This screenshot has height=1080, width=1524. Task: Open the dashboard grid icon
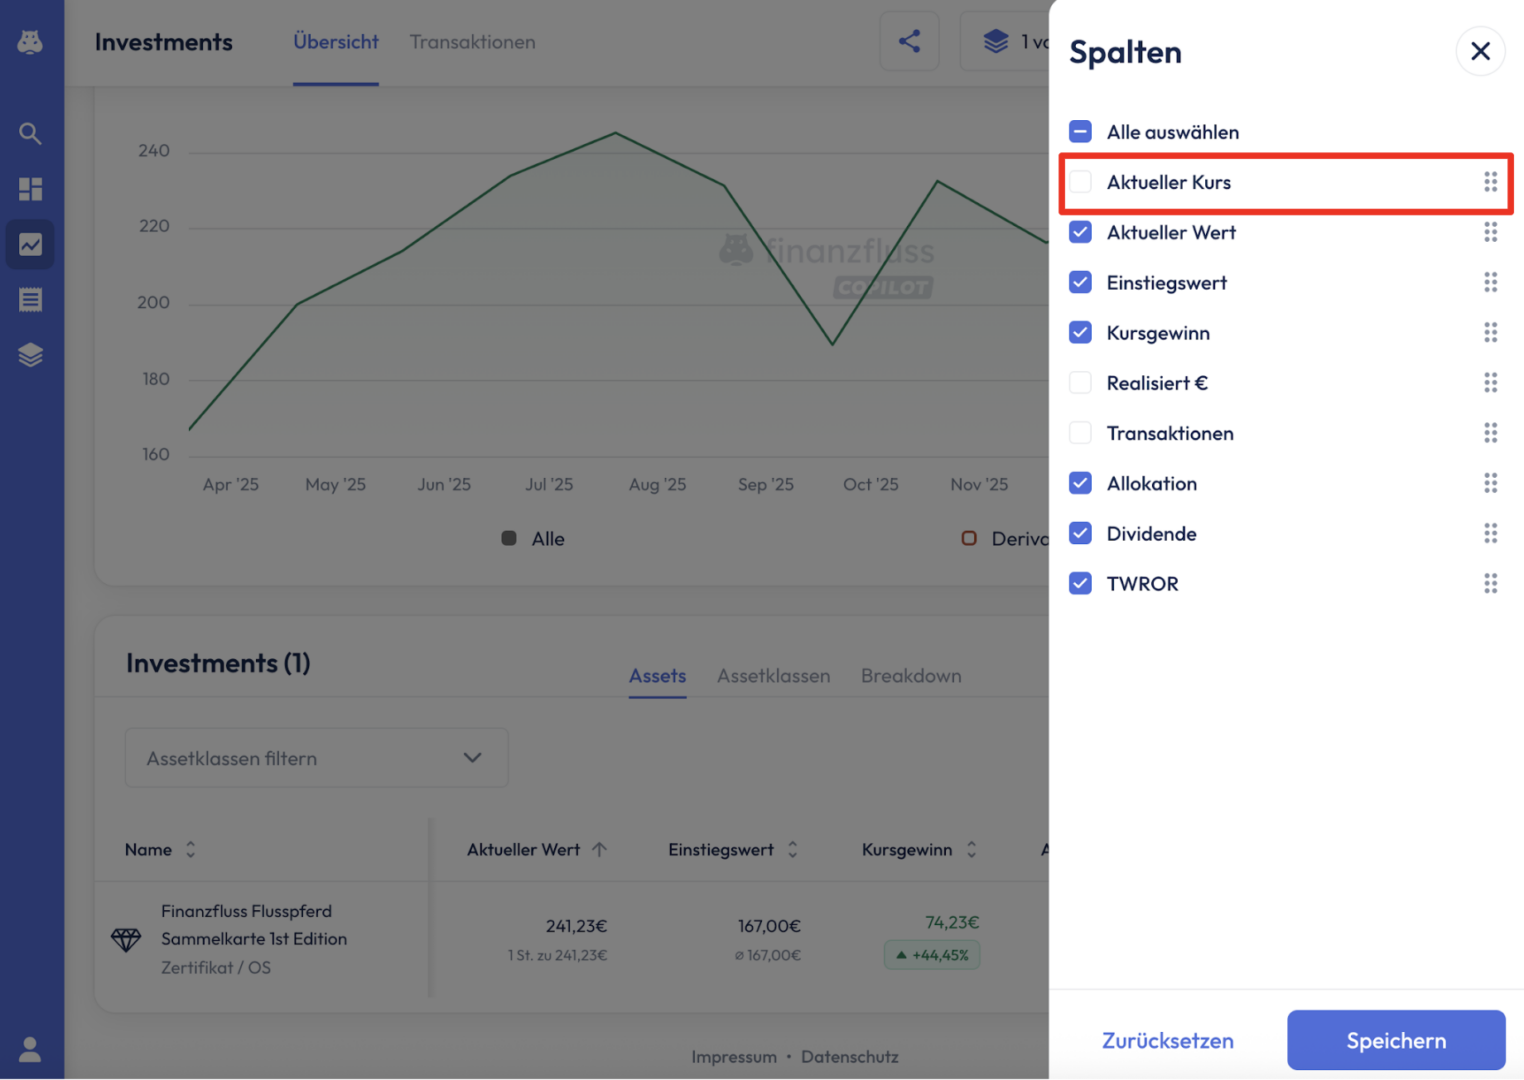click(30, 189)
